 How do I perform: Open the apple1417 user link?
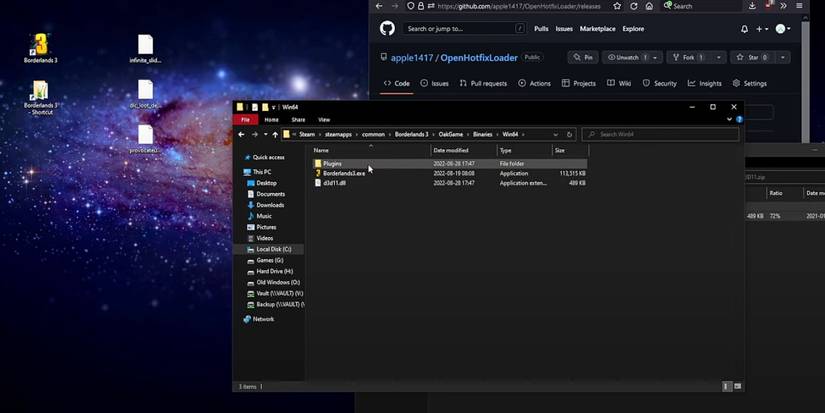[x=411, y=58]
